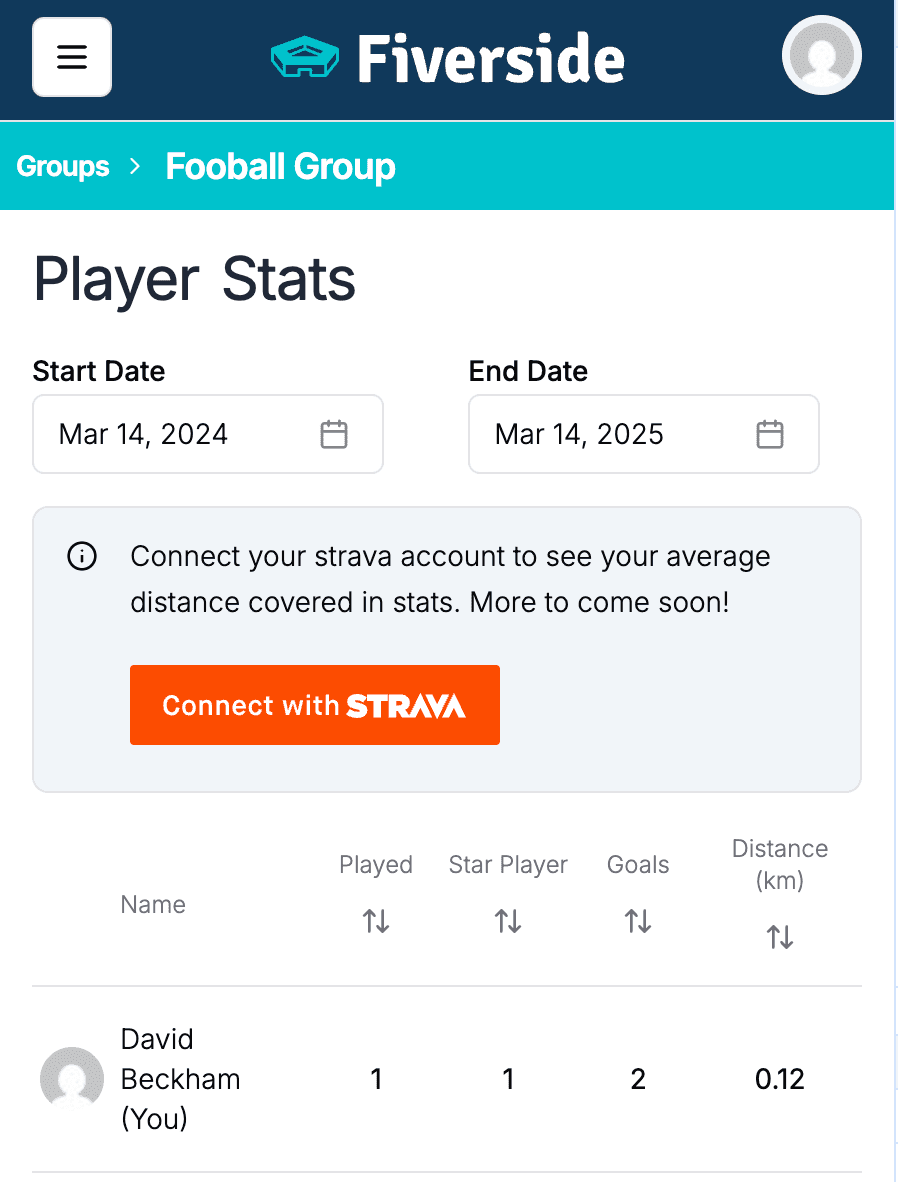Screen dimensions: 898x1182
Task: Open the Start Date calendar icon
Action: [334, 434]
